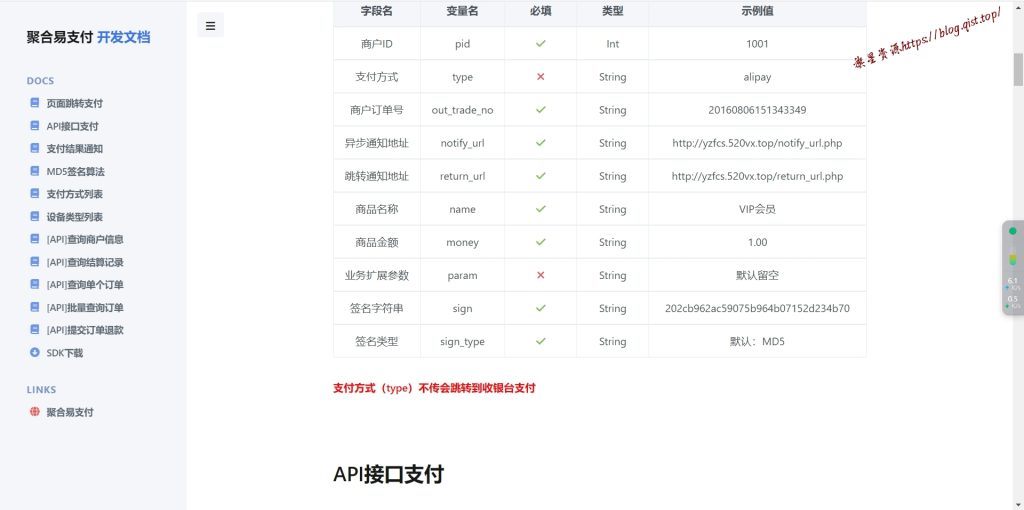
Task: Toggle the sidebar with hamburger menu button
Action: 210,26
